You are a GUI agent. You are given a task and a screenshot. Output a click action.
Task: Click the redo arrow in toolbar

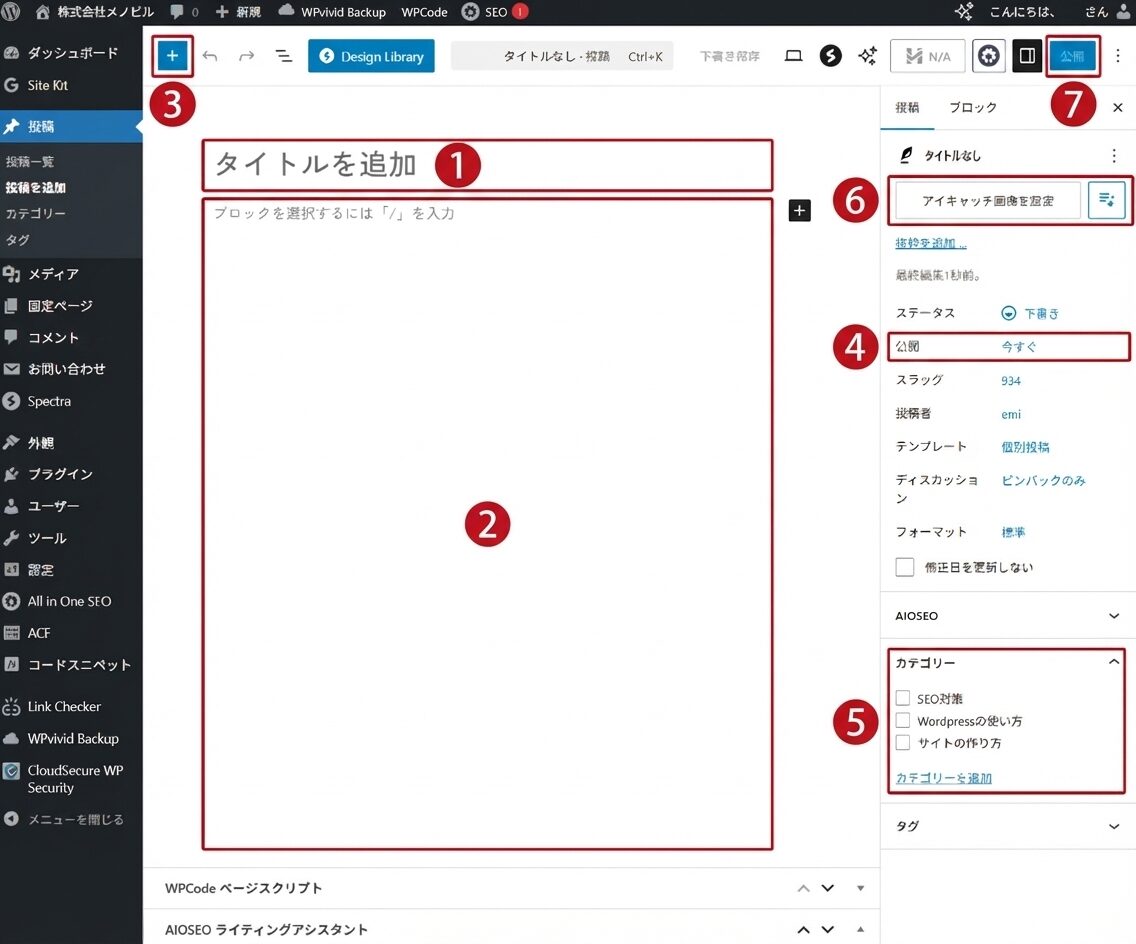[x=246, y=56]
